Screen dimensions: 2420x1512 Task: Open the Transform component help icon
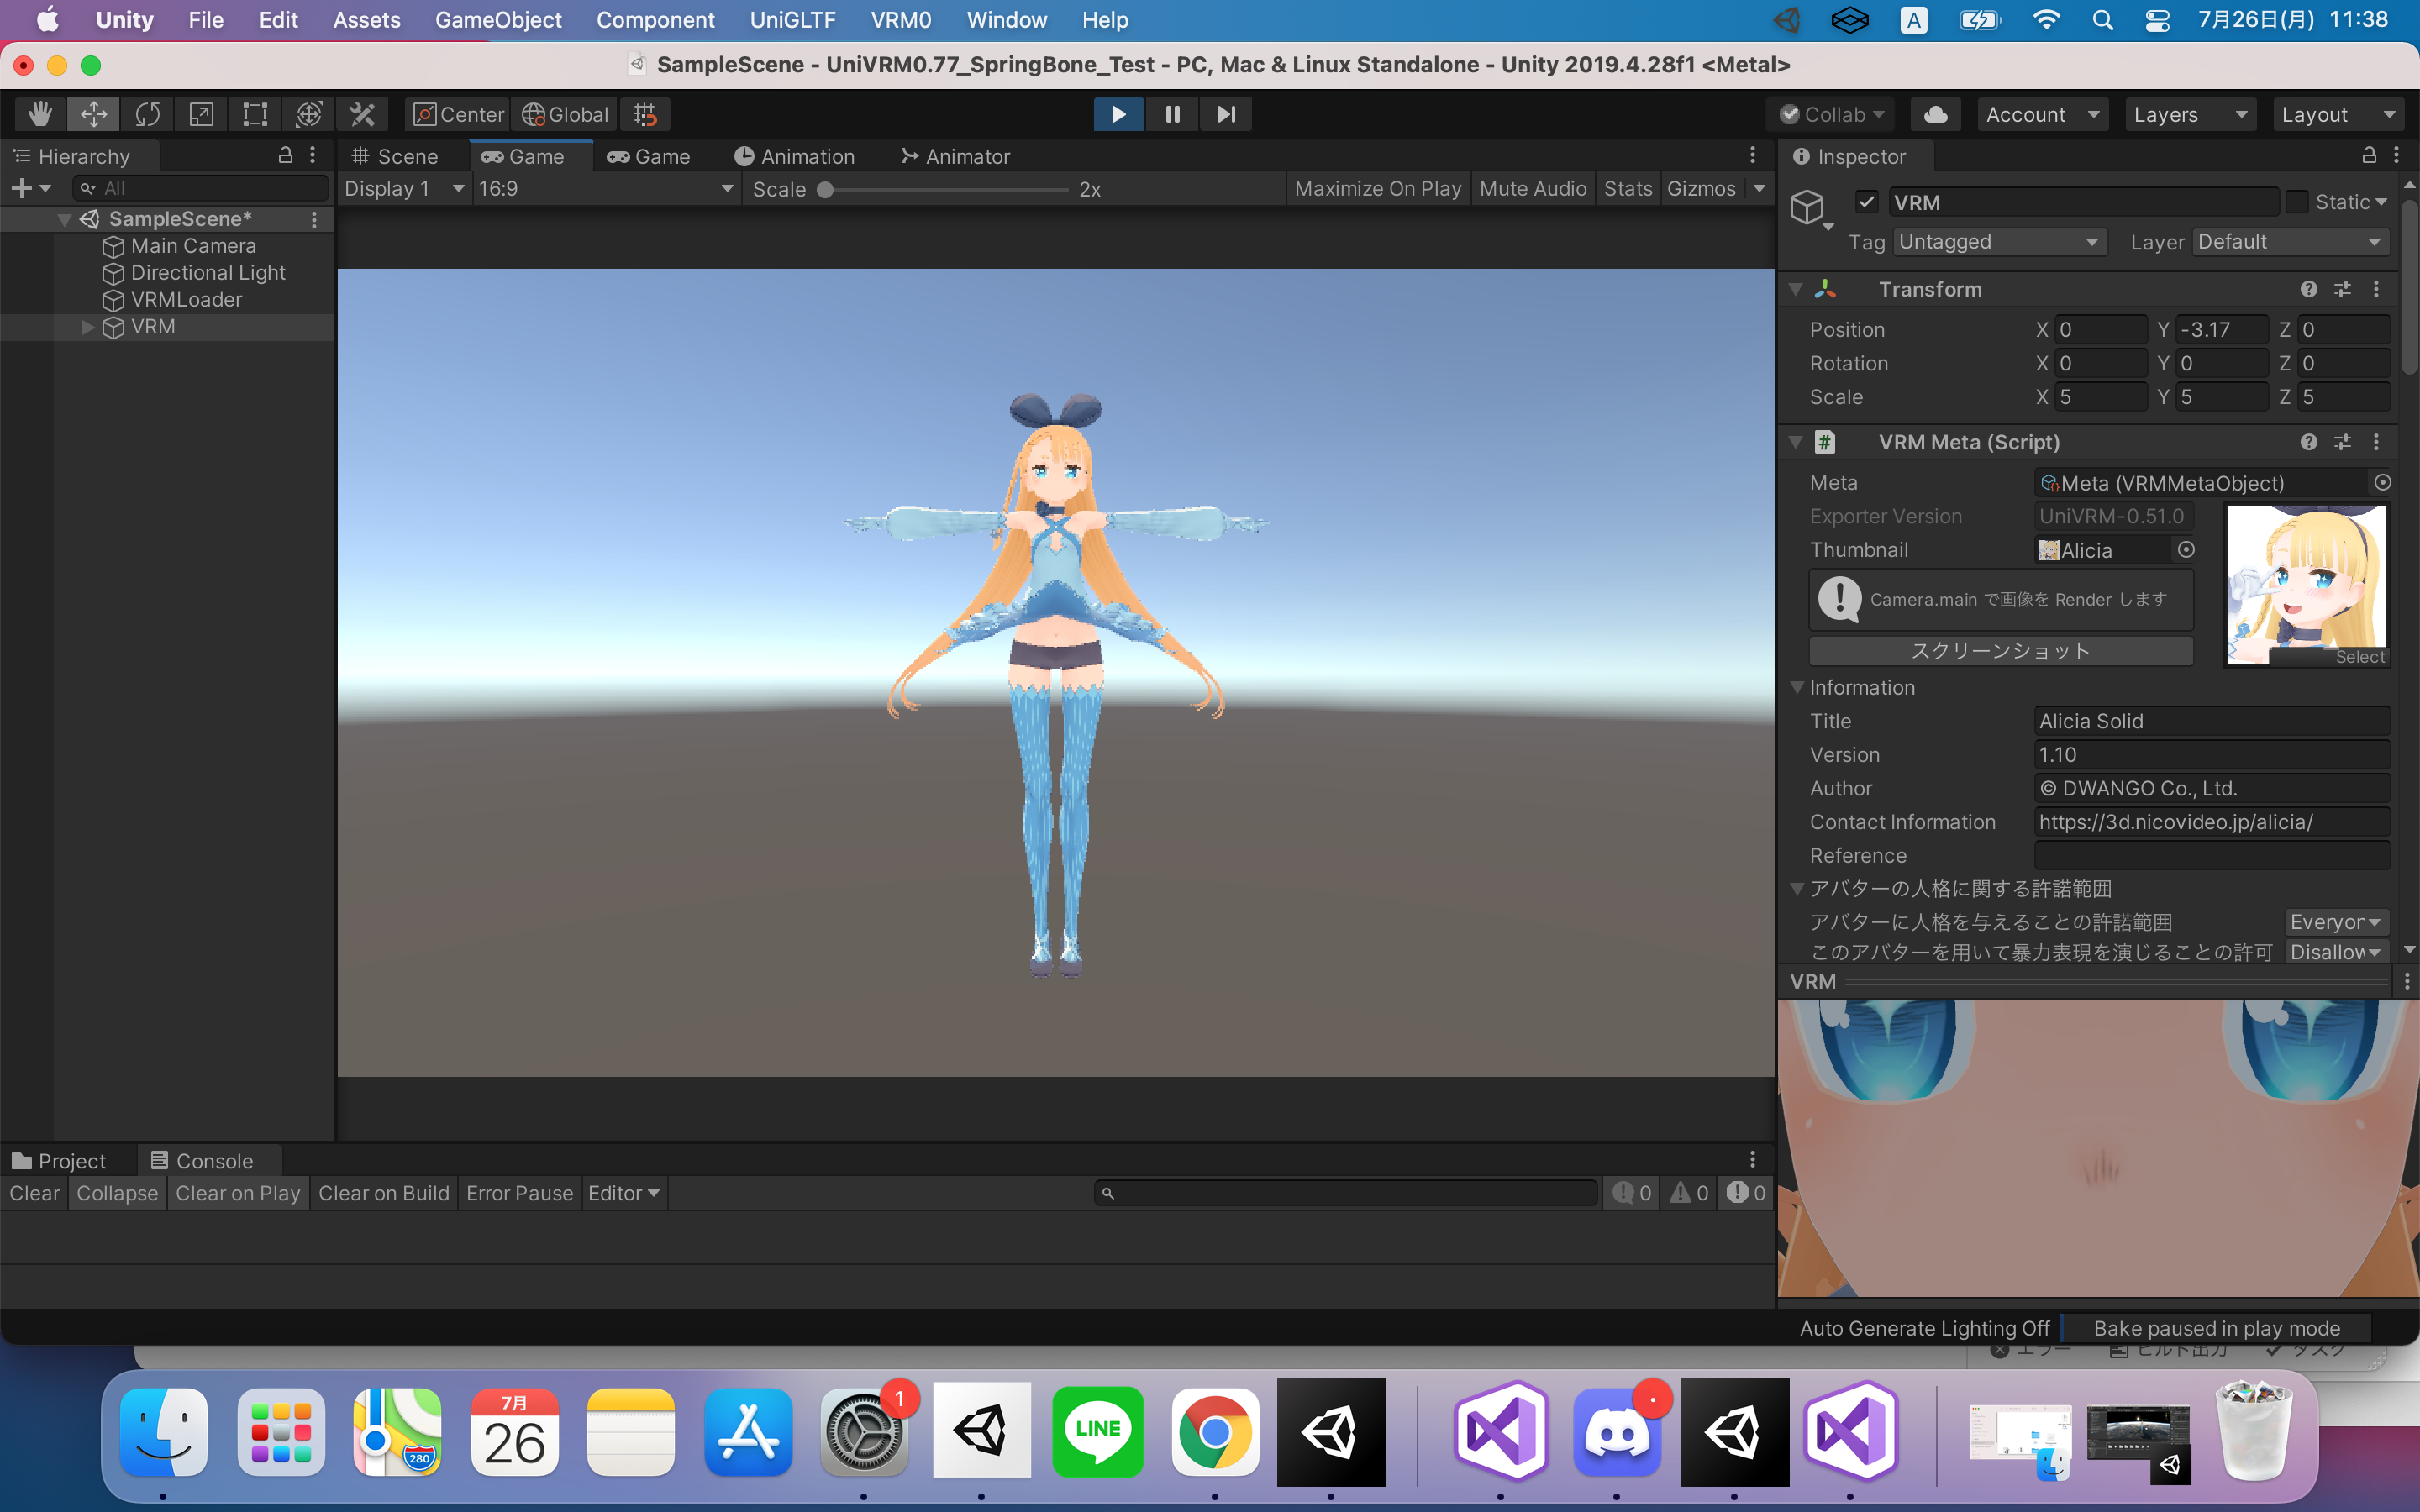(x=2309, y=289)
